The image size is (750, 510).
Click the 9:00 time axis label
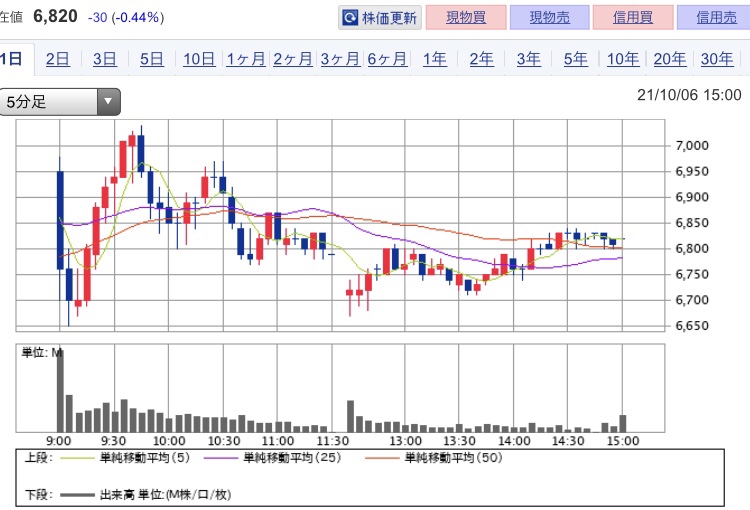pyautogui.click(x=58, y=441)
